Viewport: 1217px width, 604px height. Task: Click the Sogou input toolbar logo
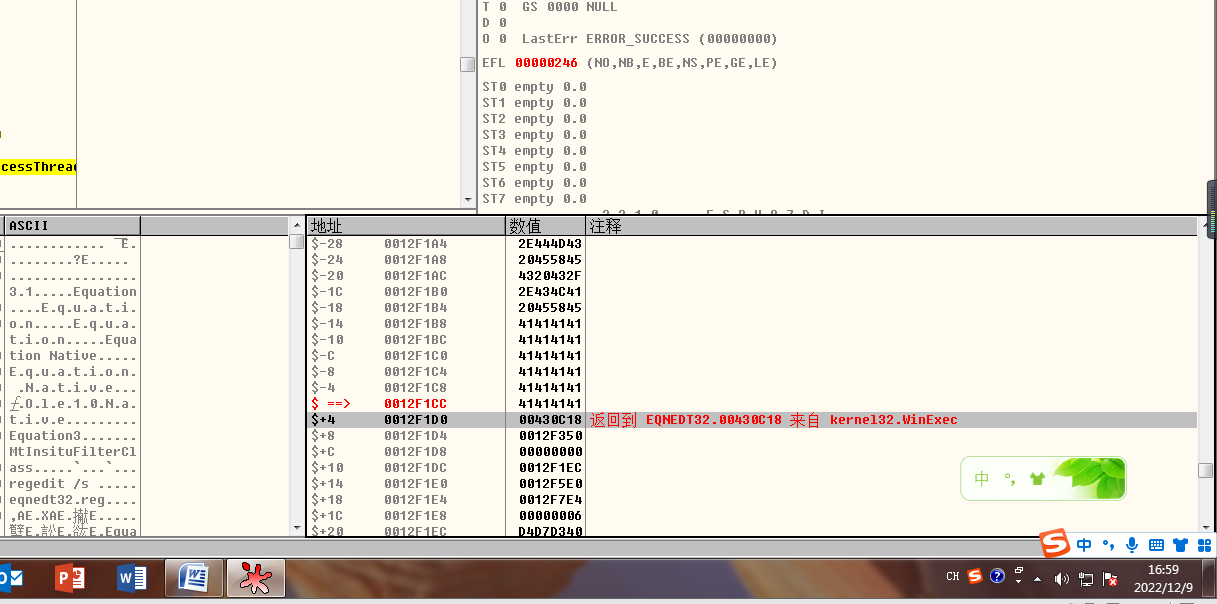click(x=1055, y=545)
